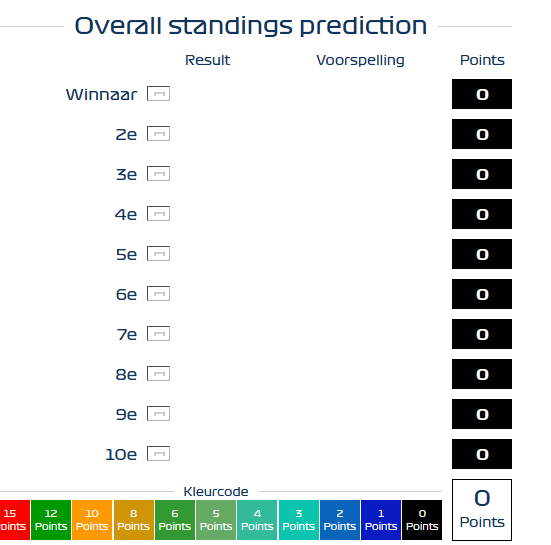Click the dark blue 1 Points swatch
Image resolution: width=551 pixels, height=545 pixels.
tap(381, 520)
